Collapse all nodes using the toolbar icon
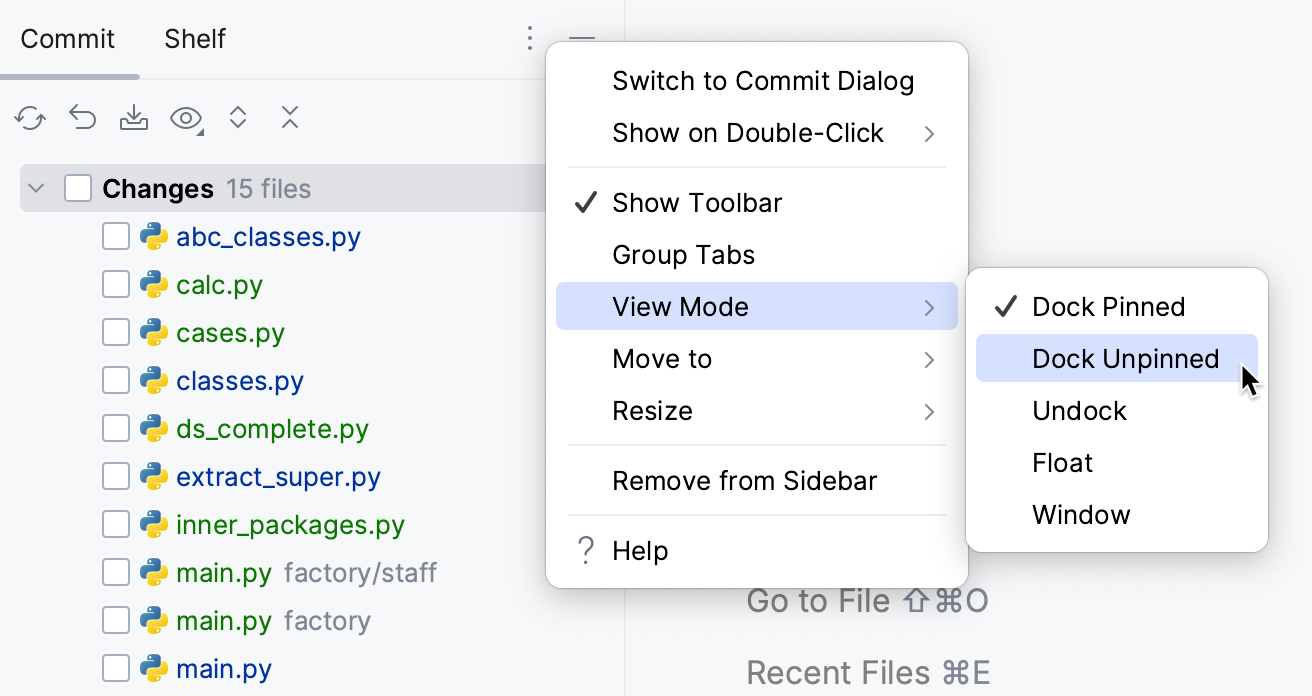The width and height of the screenshot is (1312, 696). coord(290,117)
